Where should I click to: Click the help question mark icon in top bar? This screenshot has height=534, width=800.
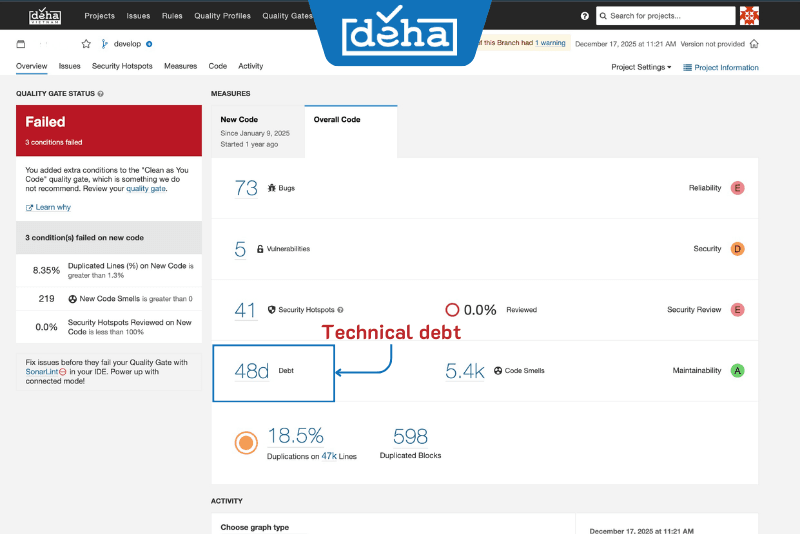click(585, 16)
